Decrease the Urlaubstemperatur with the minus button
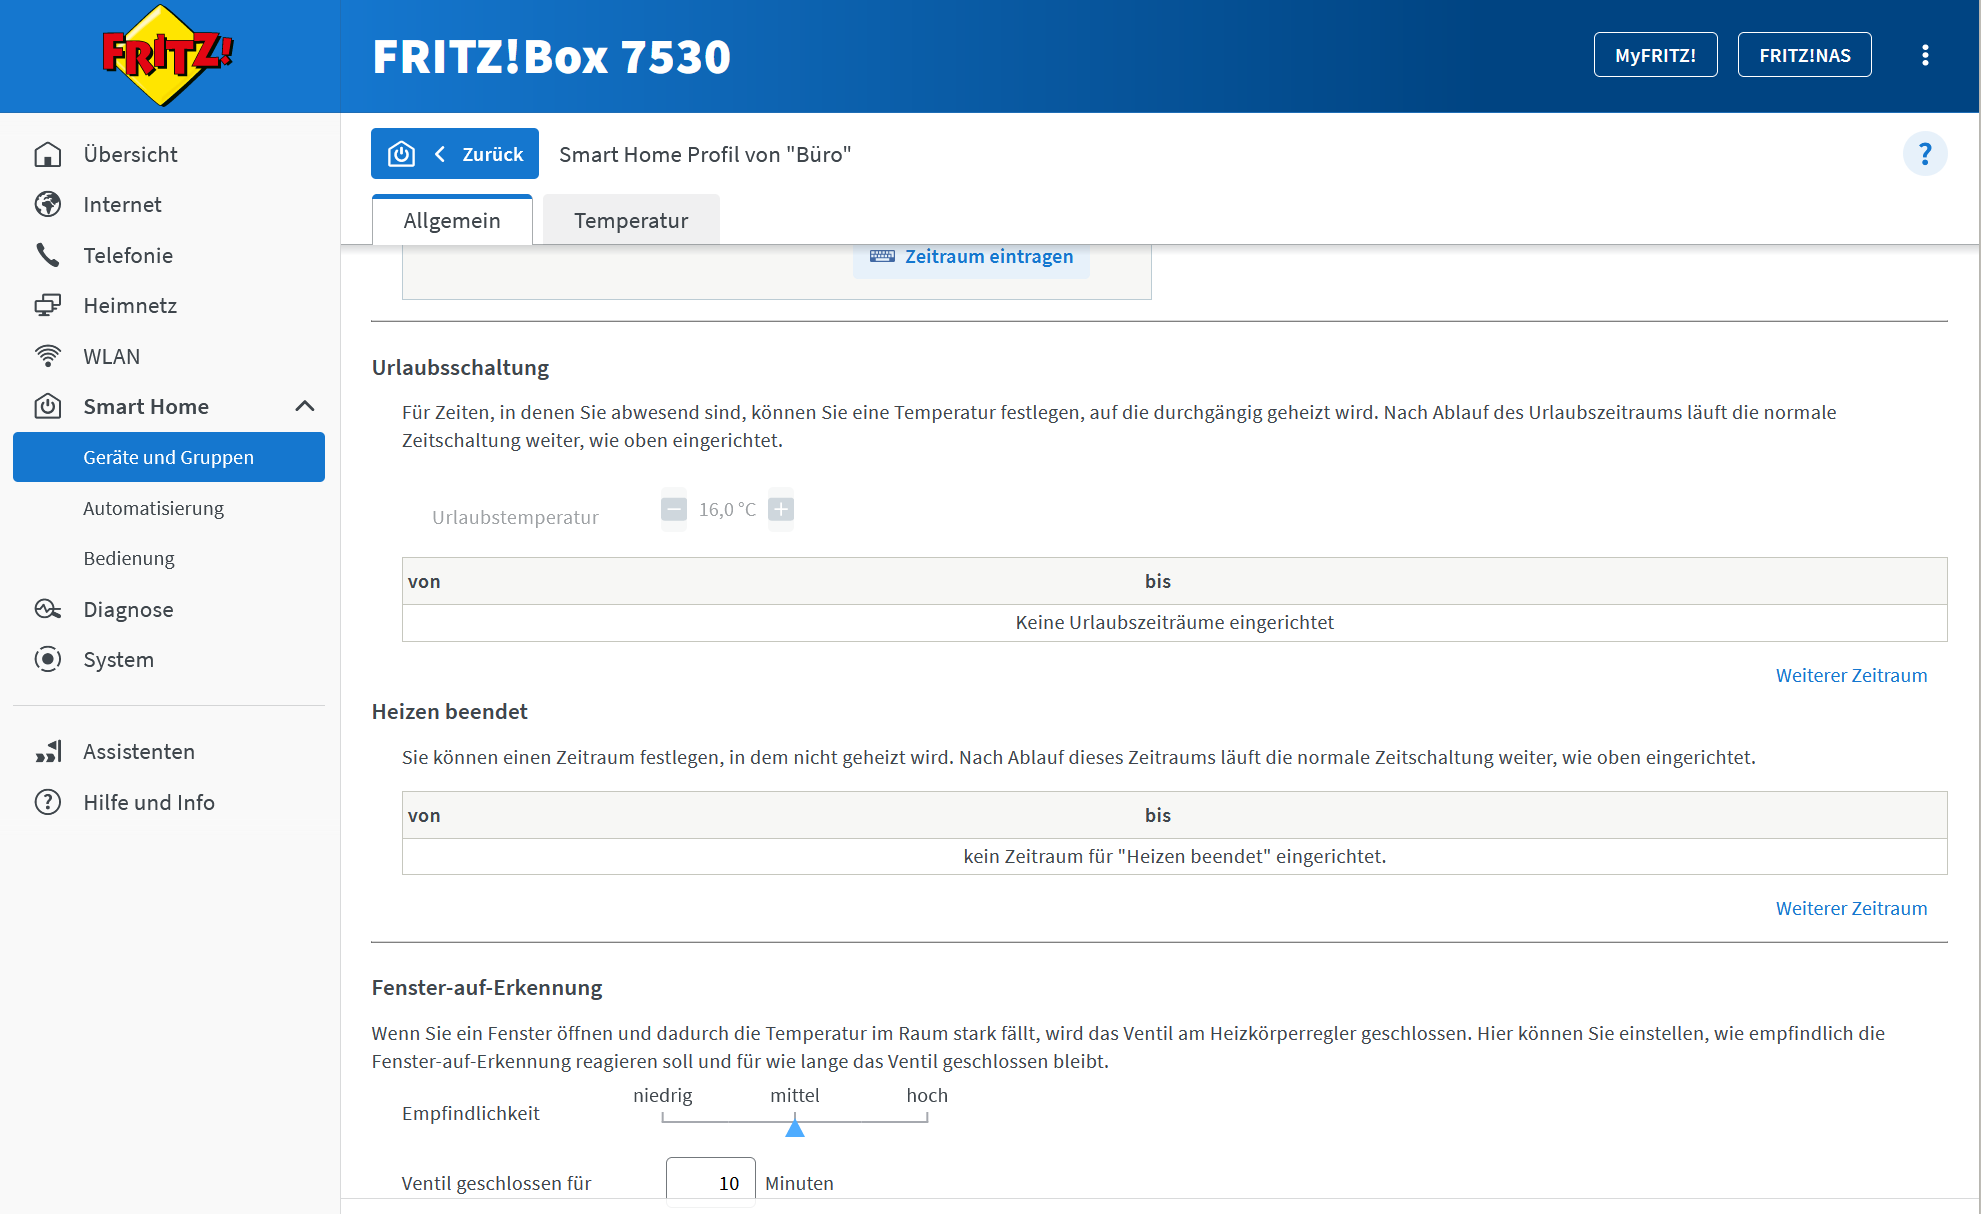This screenshot has height=1214, width=1981. click(674, 509)
